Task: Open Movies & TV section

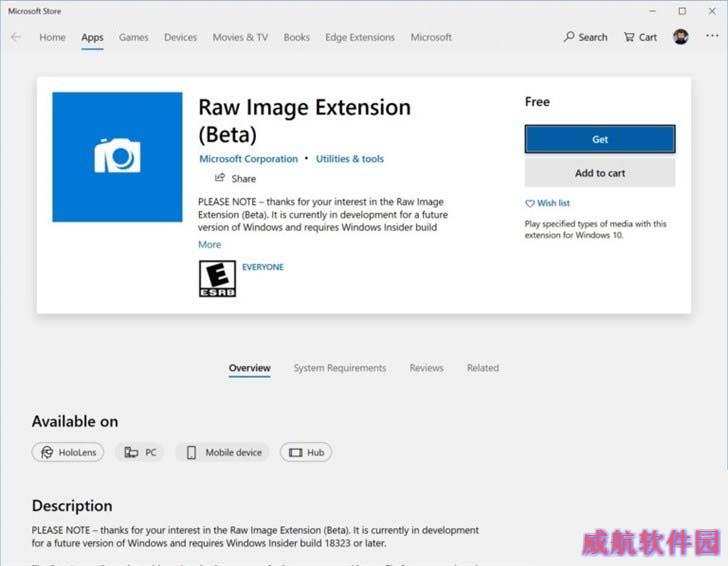Action: coord(240,37)
